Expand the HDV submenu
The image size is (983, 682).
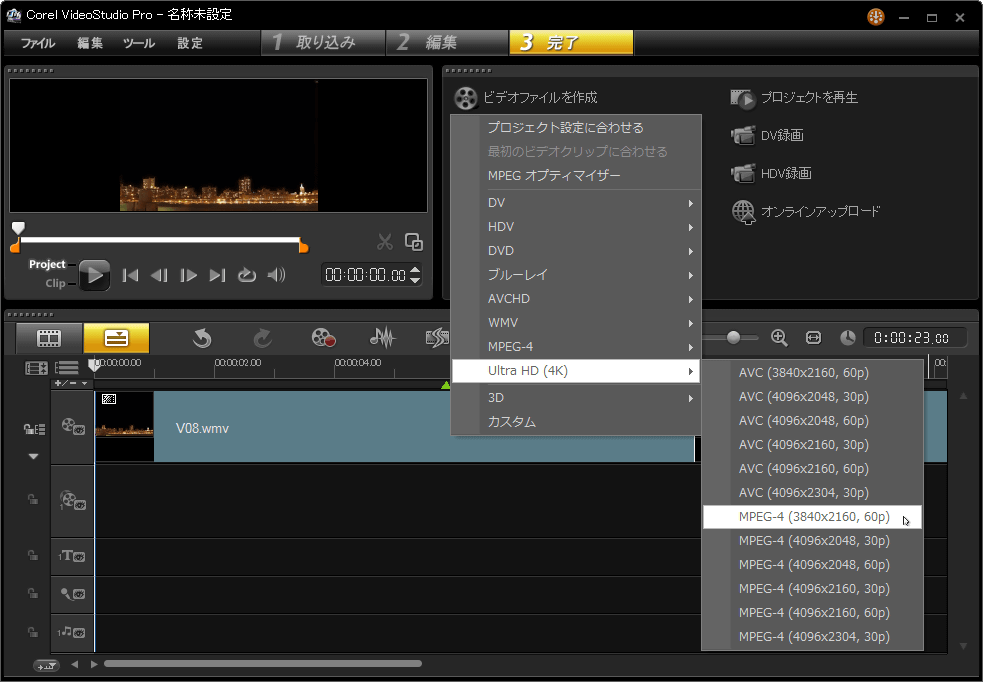tap(576, 227)
